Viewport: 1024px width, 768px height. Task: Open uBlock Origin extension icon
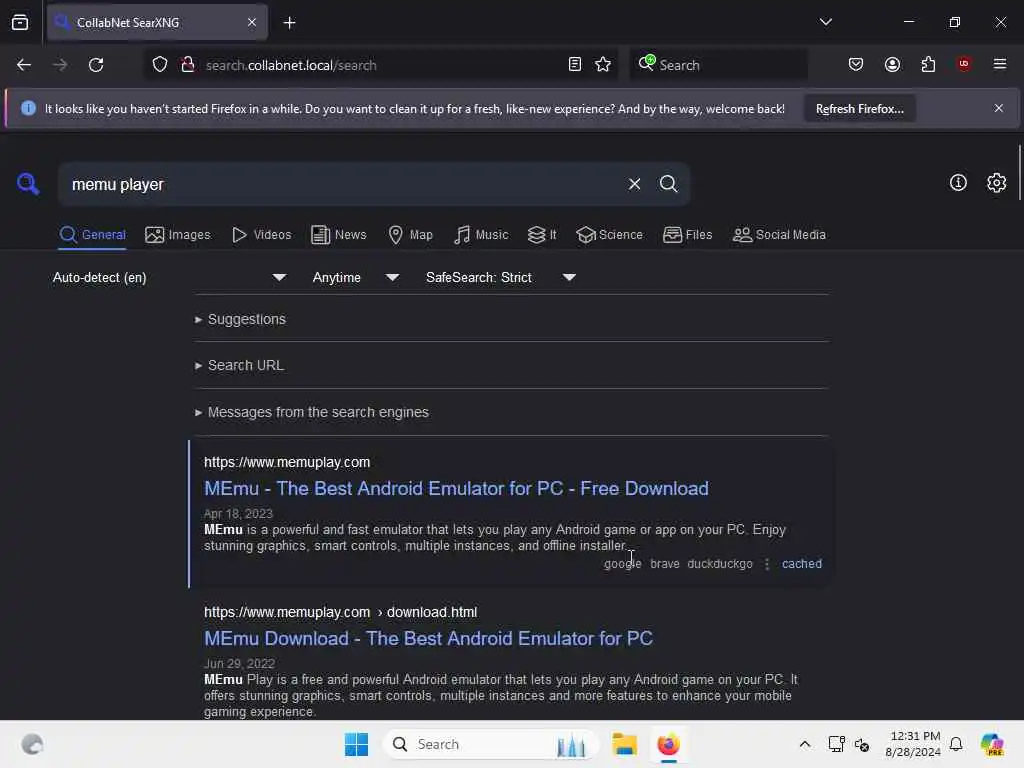(x=964, y=64)
